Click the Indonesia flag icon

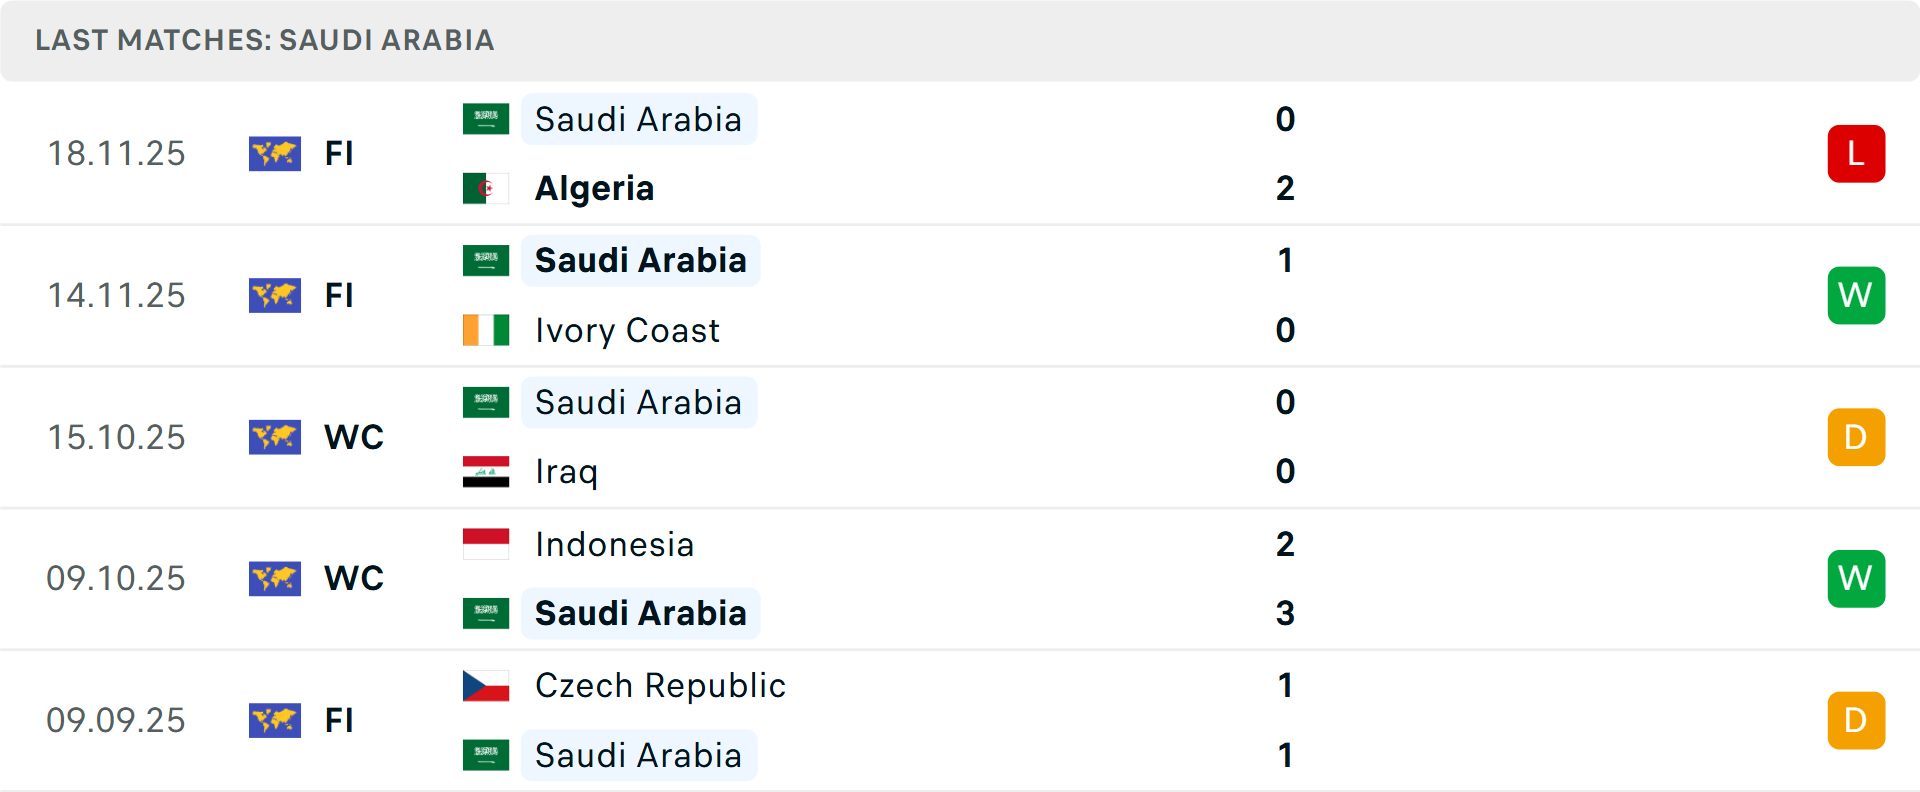[x=486, y=544]
